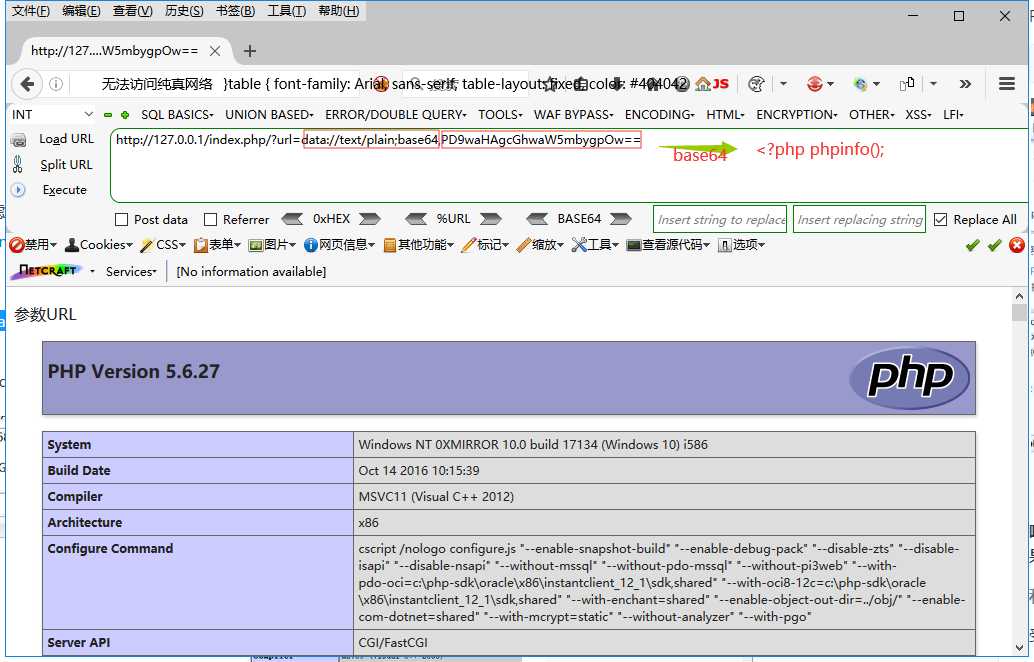Image resolution: width=1034 pixels, height=662 pixels.
Task: Open the JS home icon in toolbar
Action: coord(712,84)
